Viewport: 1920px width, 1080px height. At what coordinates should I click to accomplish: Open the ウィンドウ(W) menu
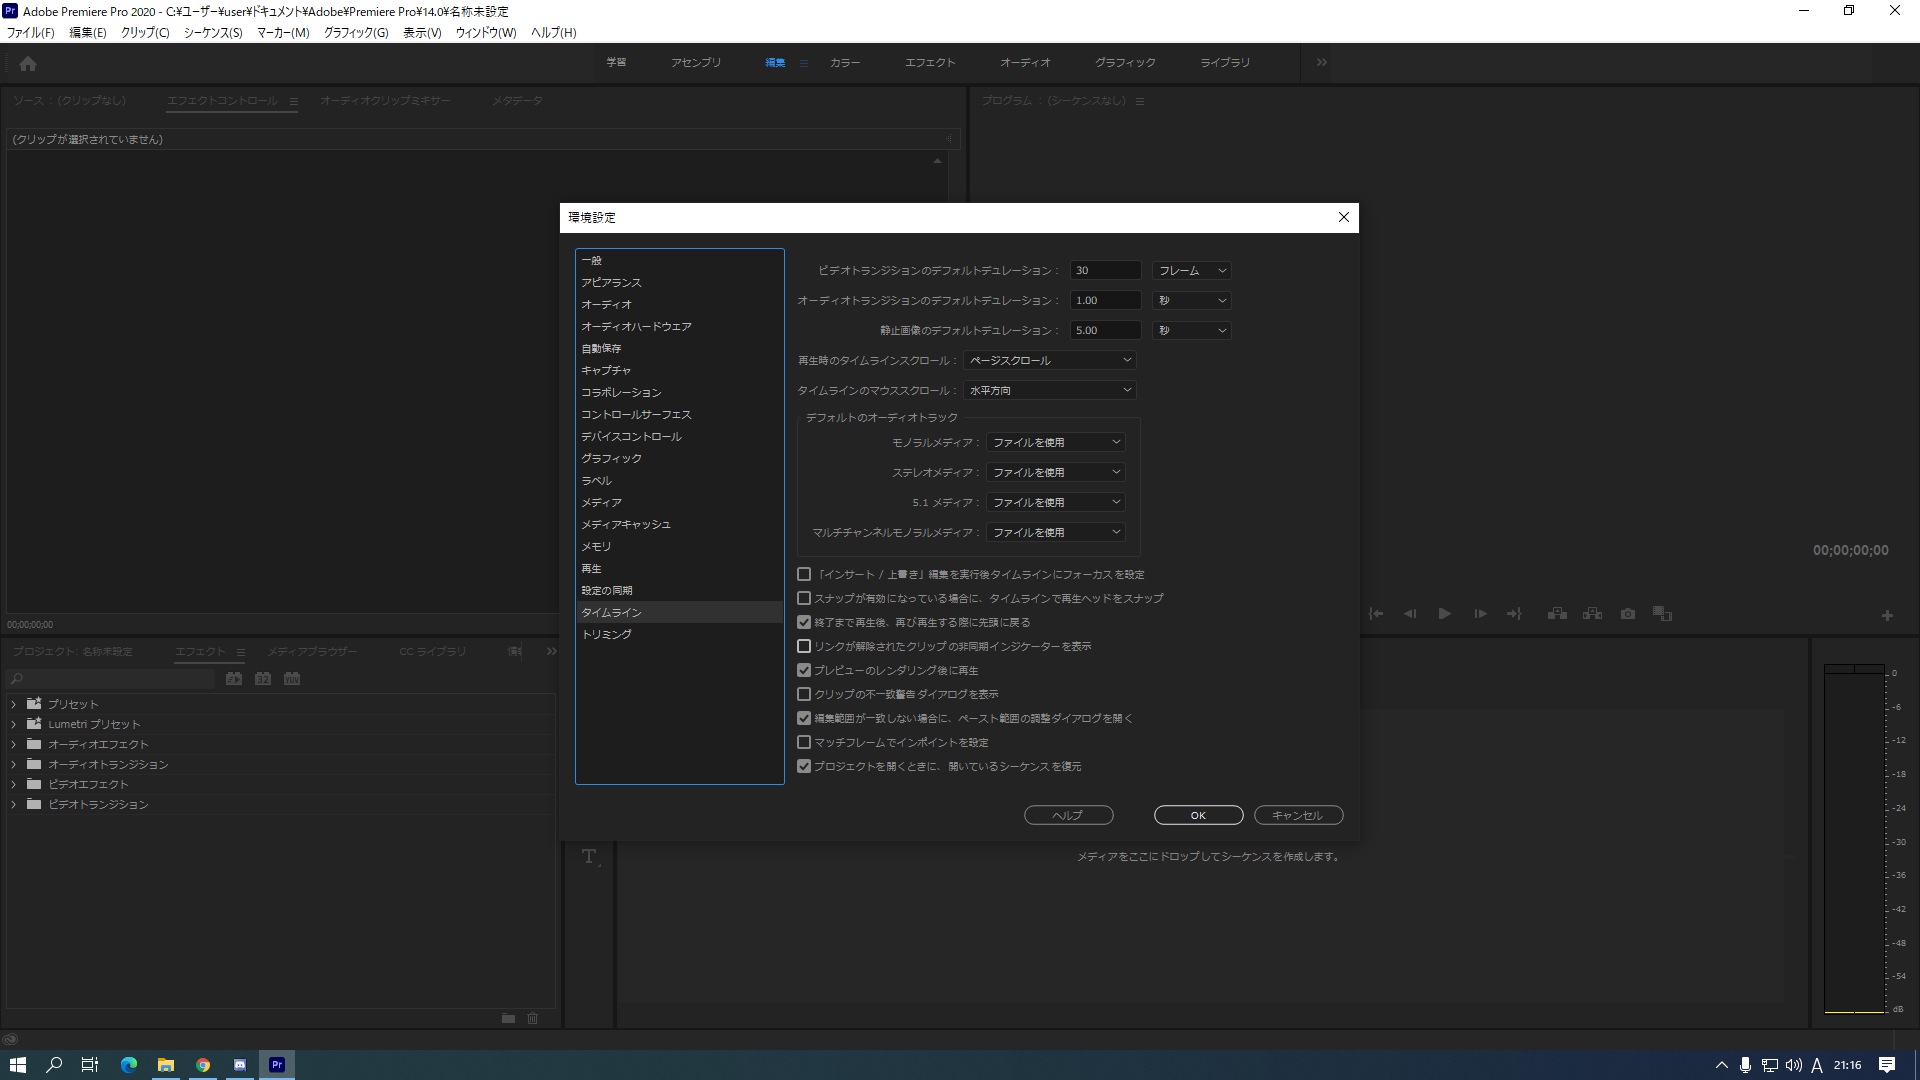(x=486, y=33)
